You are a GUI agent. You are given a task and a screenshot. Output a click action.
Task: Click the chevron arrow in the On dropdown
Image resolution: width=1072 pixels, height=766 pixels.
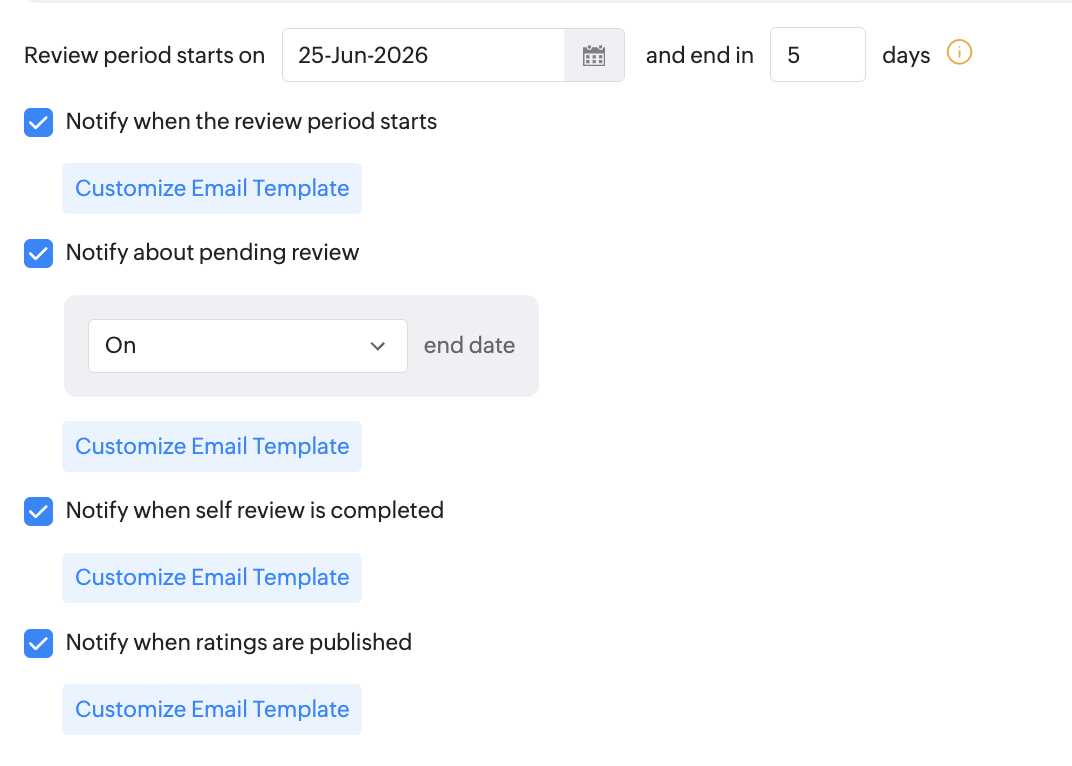(x=378, y=346)
